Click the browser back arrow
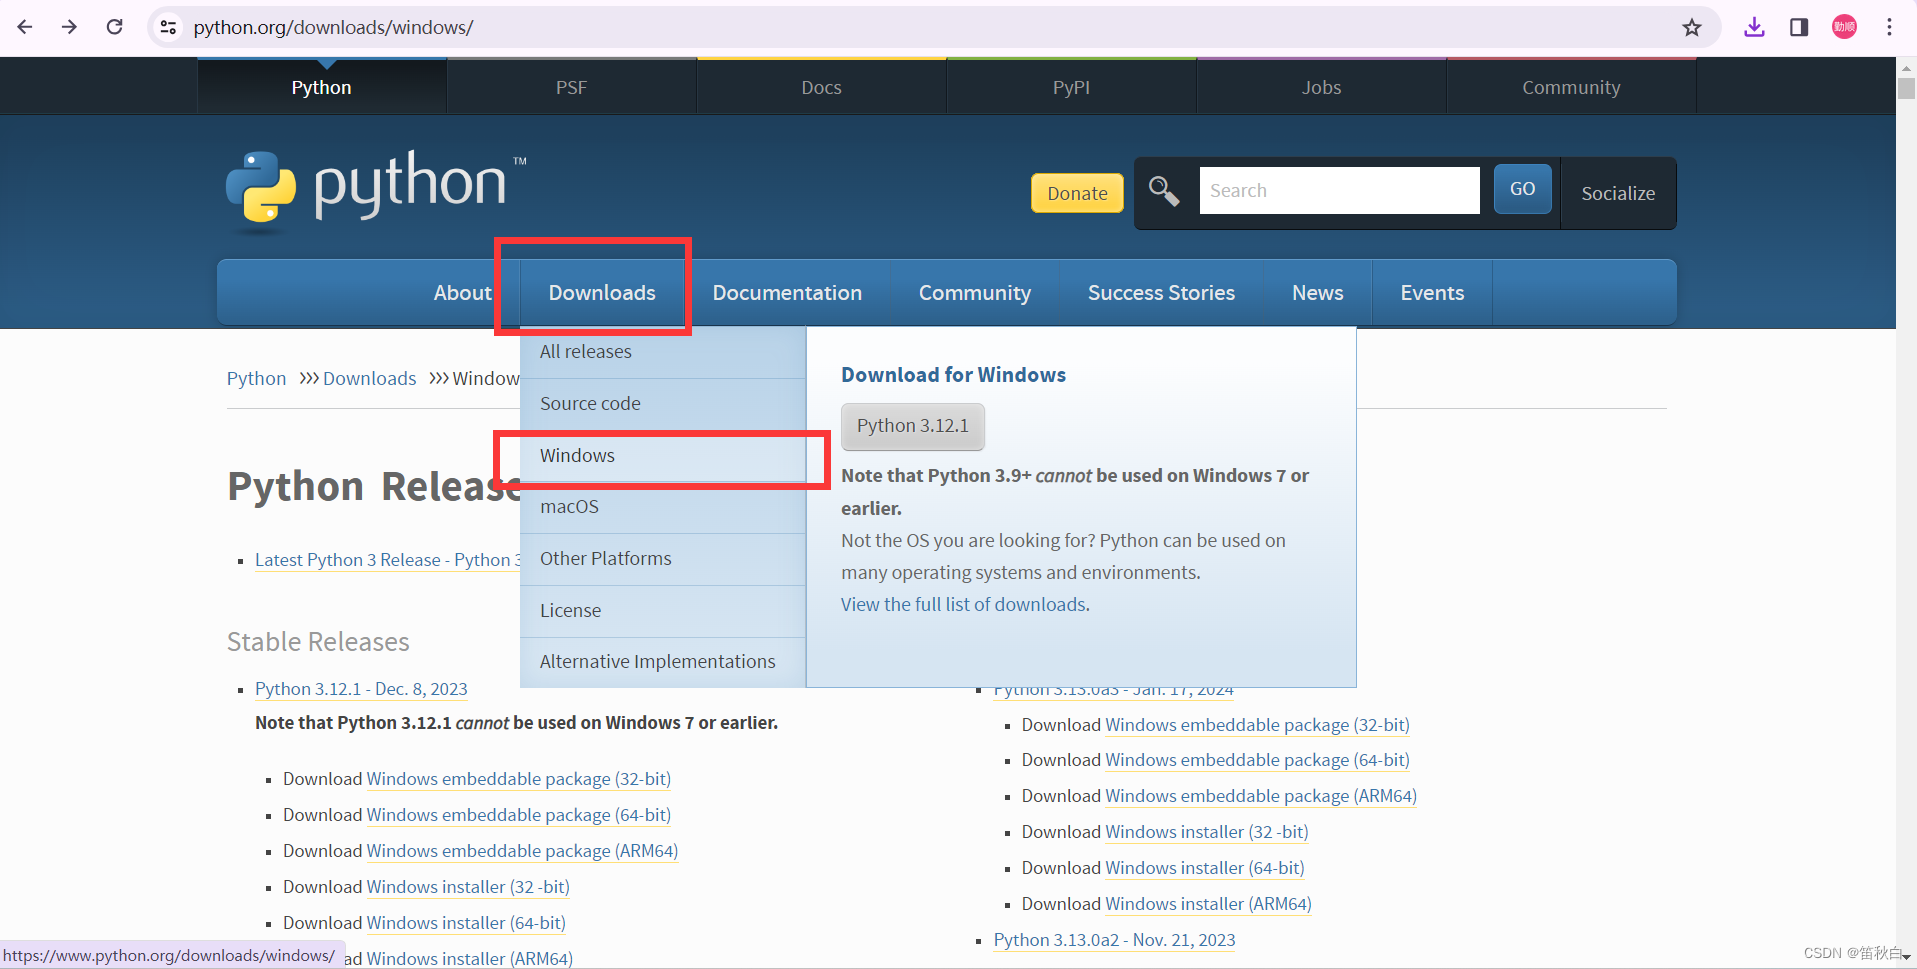 coord(25,27)
